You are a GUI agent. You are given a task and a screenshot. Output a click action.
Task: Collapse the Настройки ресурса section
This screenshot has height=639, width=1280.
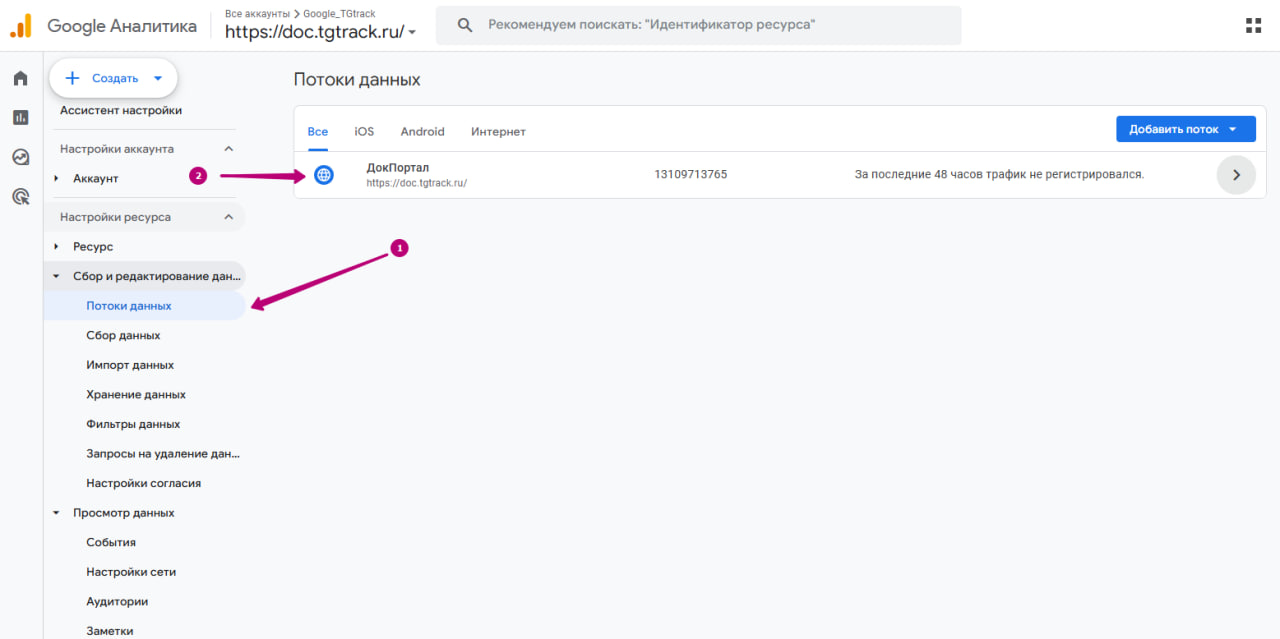[228, 217]
